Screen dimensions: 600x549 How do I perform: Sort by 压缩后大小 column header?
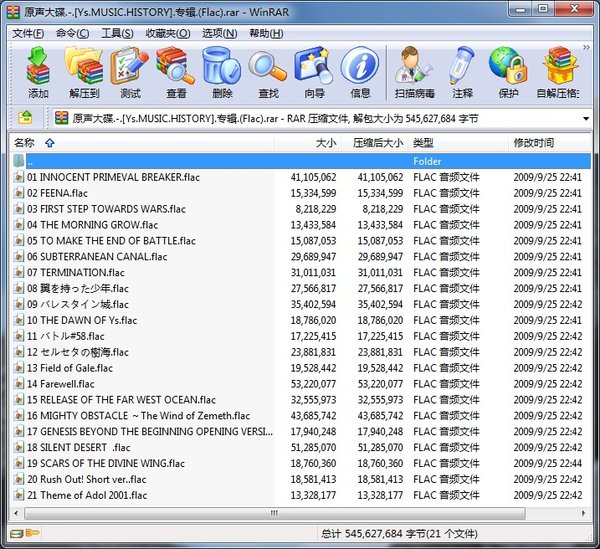(375, 143)
